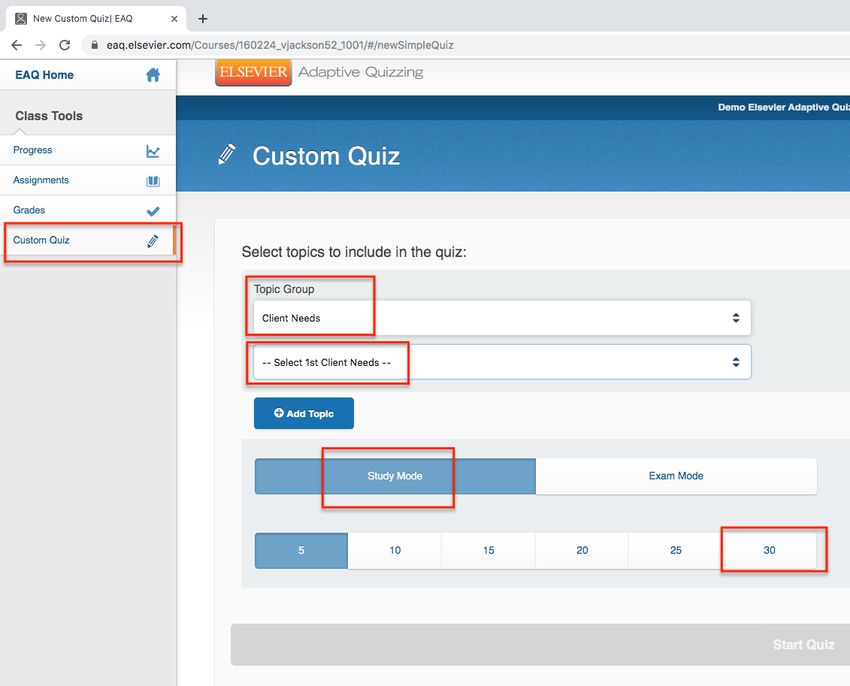The height and width of the screenshot is (686, 850).
Task: Click the Demo Elsevier Adaptive Quizzing course name
Action: 784,107
